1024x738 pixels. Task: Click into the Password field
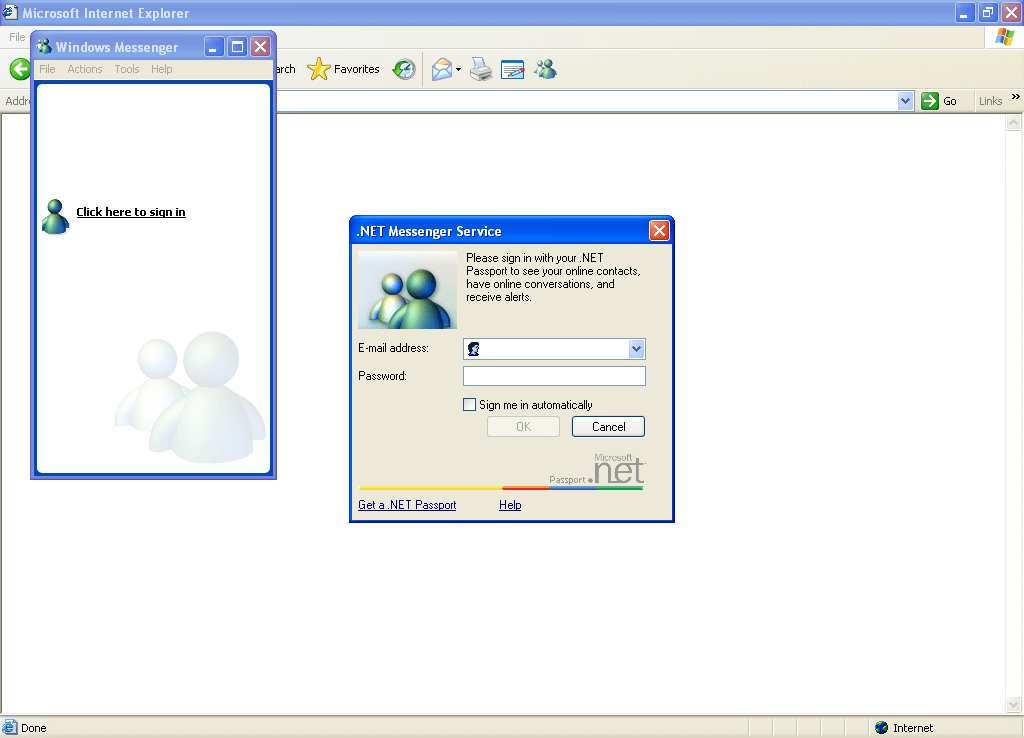554,376
